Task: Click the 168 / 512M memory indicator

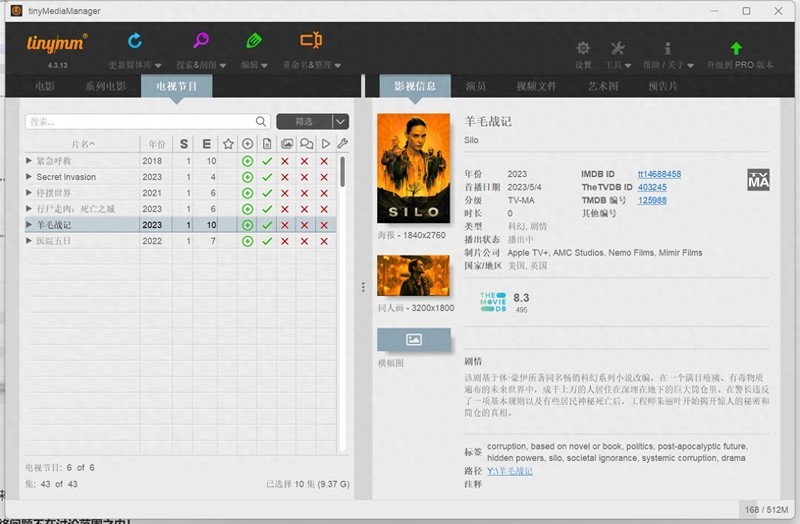Action: point(766,509)
